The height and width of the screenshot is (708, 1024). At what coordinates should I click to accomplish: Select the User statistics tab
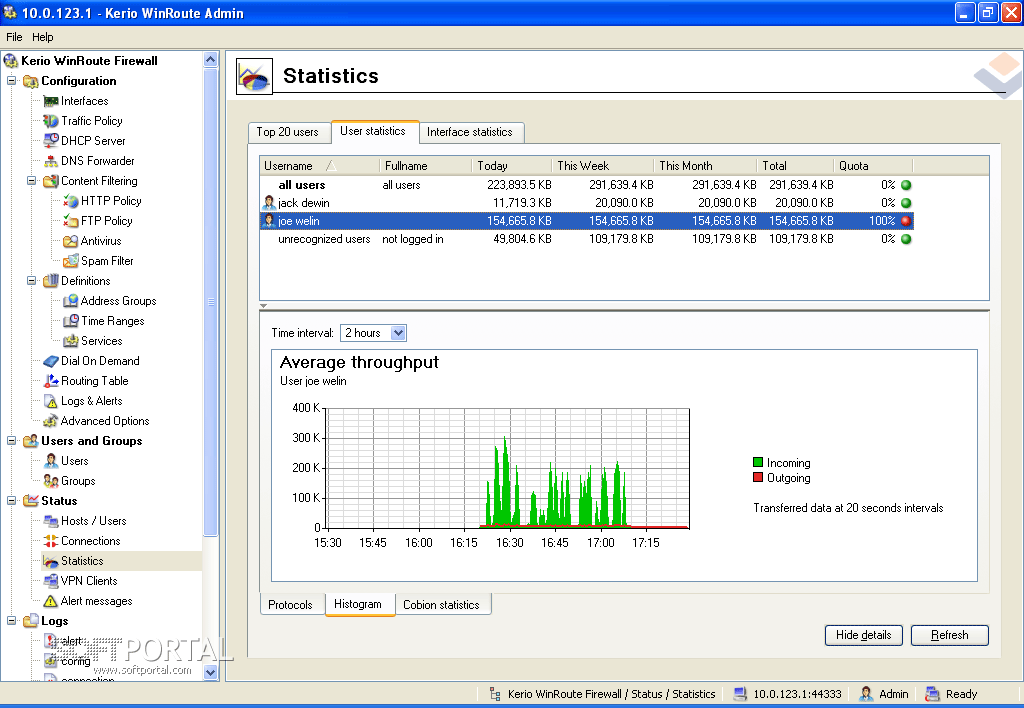373,131
